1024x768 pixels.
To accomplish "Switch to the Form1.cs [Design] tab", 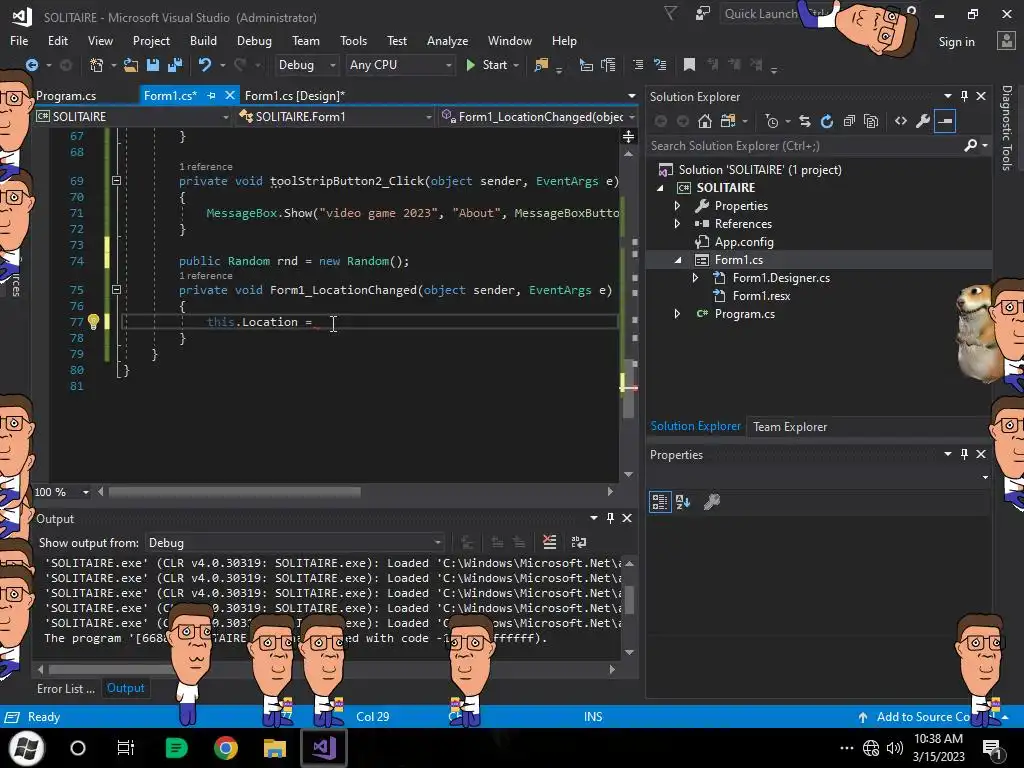I will 295,95.
